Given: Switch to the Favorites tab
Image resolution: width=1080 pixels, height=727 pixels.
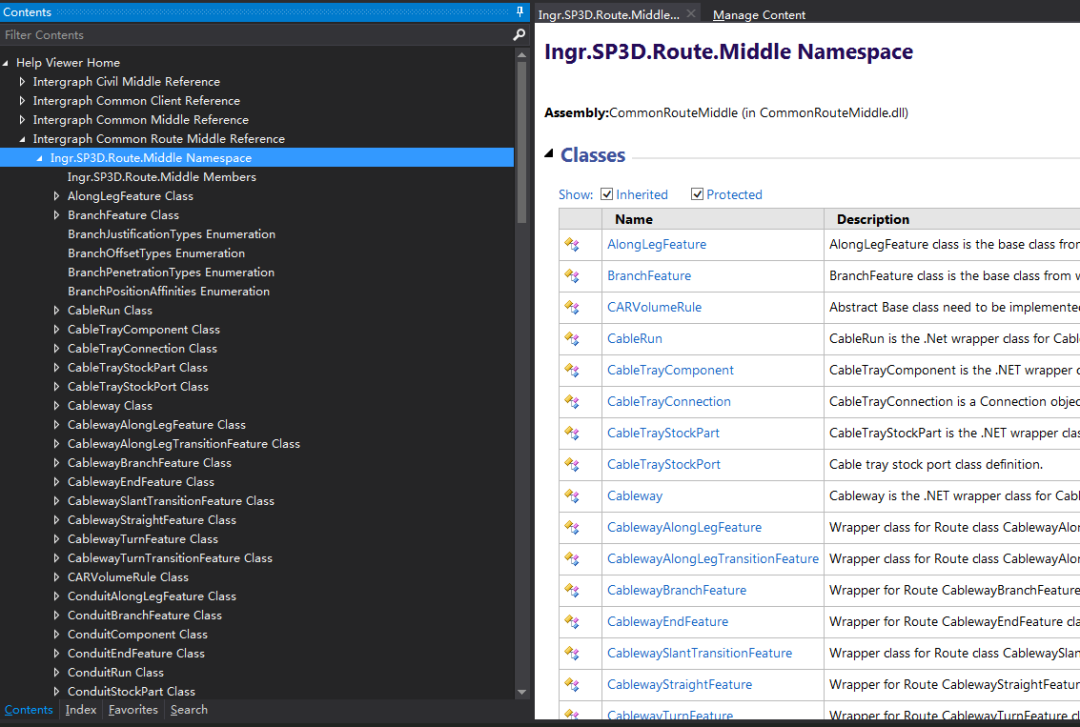Looking at the screenshot, I should 133,710.
